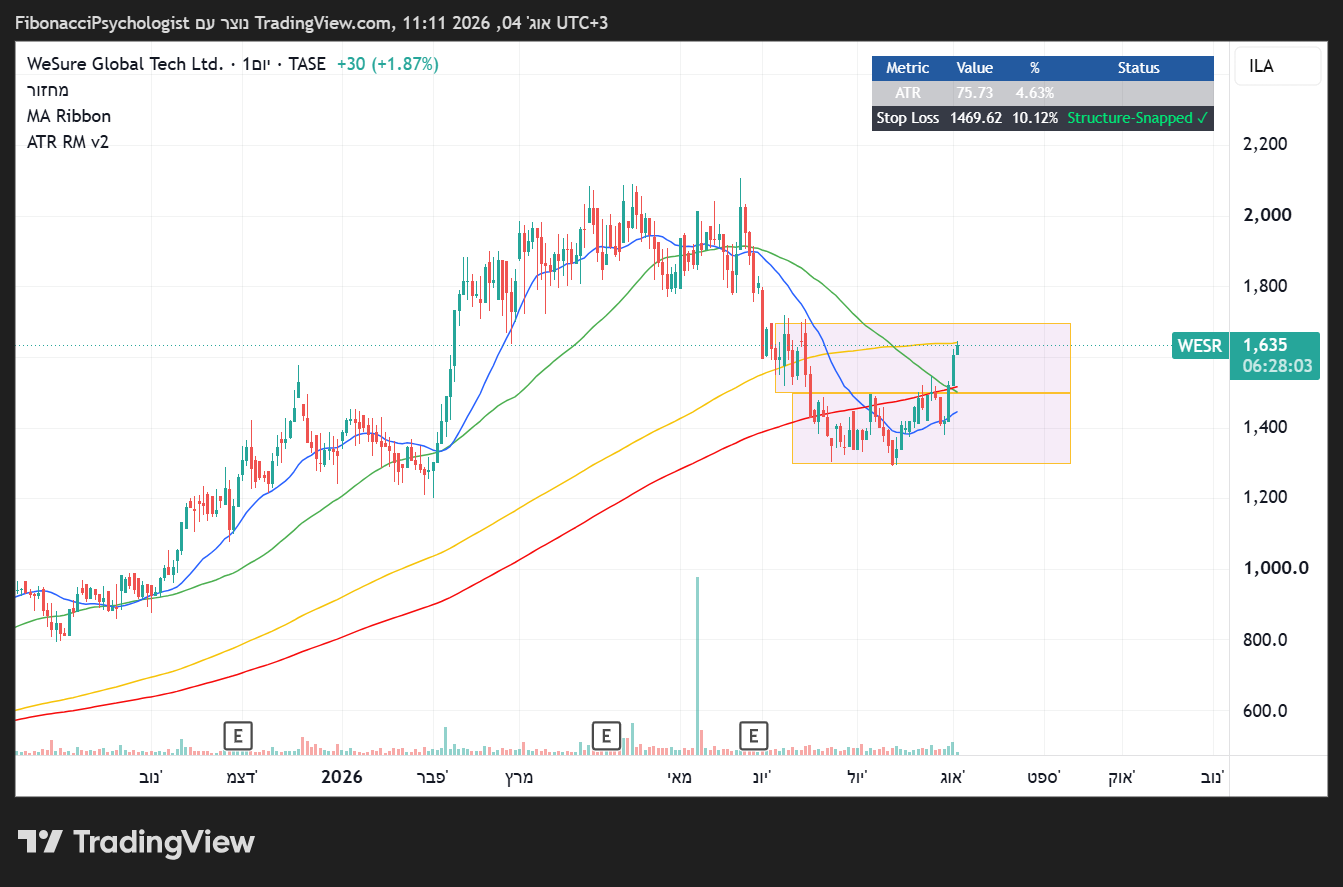Click the 1,400 price axis label
The image size is (1343, 887).
tap(1265, 427)
